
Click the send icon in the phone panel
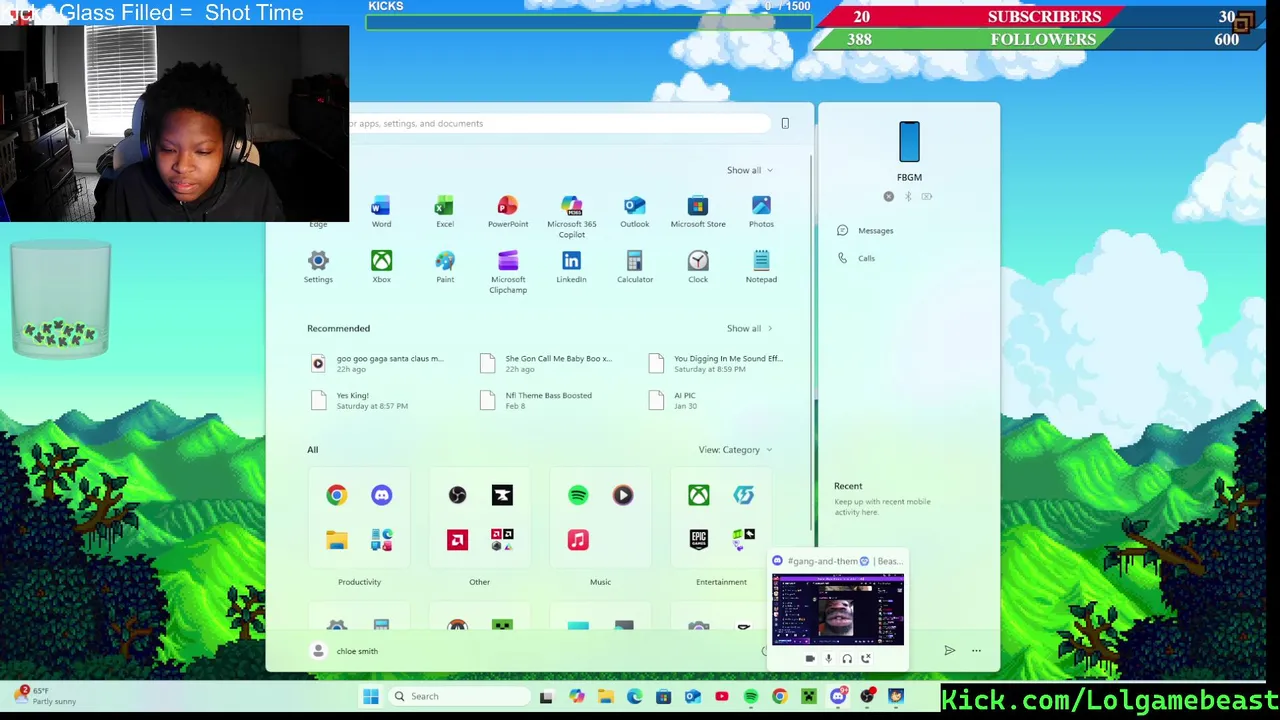click(x=949, y=651)
